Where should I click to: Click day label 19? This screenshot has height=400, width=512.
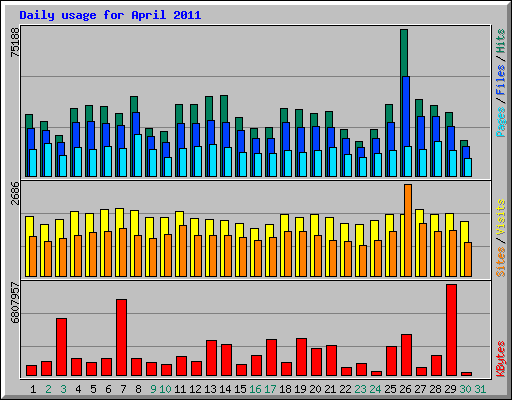coord(300,389)
